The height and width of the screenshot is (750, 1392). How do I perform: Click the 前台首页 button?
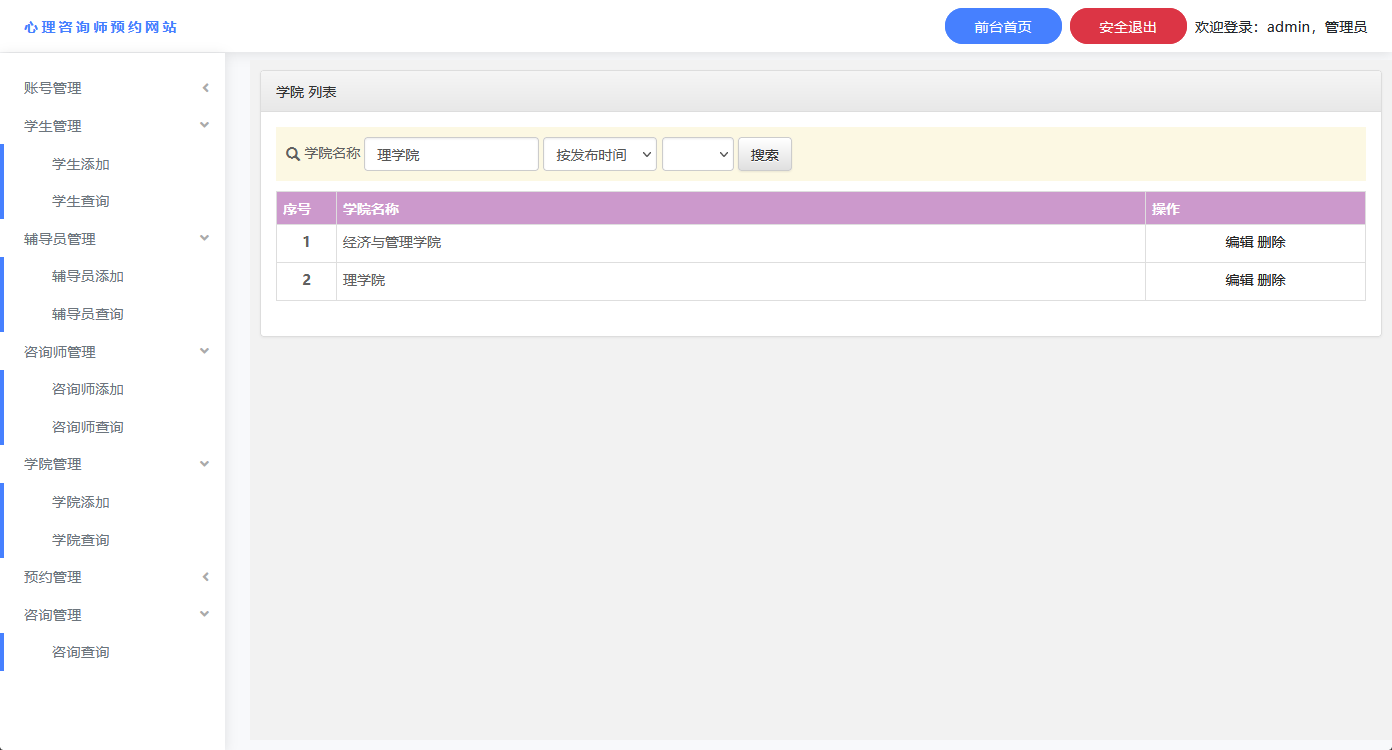1003,27
